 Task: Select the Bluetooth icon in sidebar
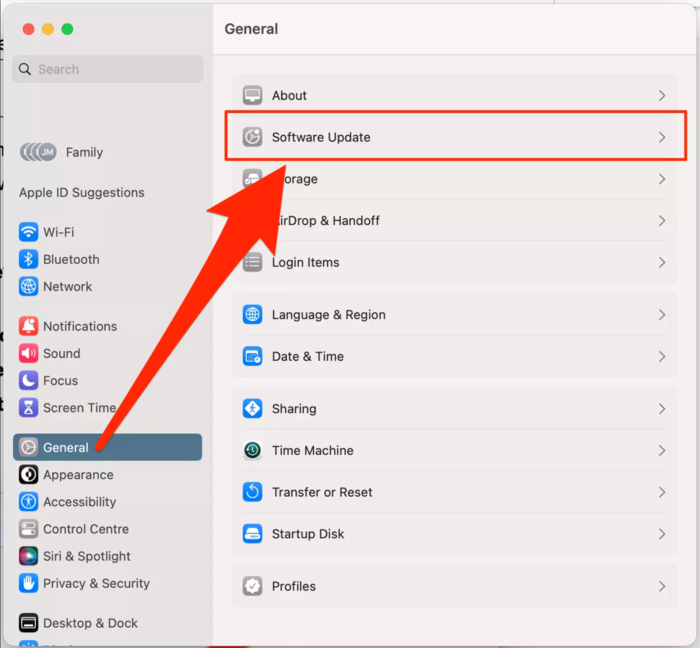click(x=28, y=259)
